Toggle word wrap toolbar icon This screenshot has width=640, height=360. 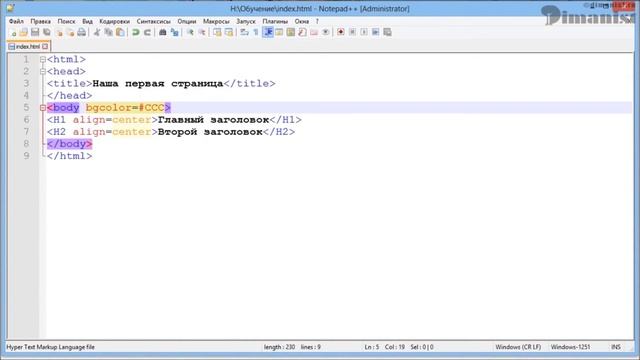(x=244, y=32)
